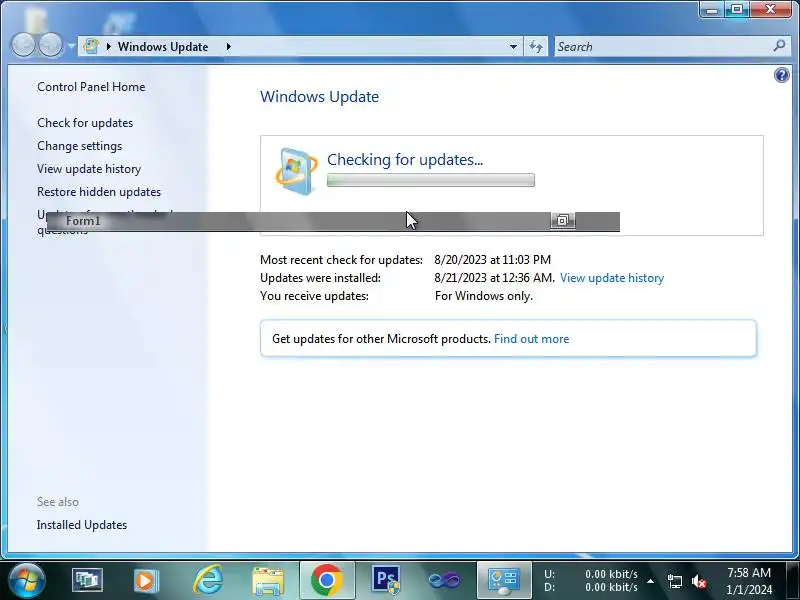
Task: Open Installed Updates link
Action: point(82,524)
